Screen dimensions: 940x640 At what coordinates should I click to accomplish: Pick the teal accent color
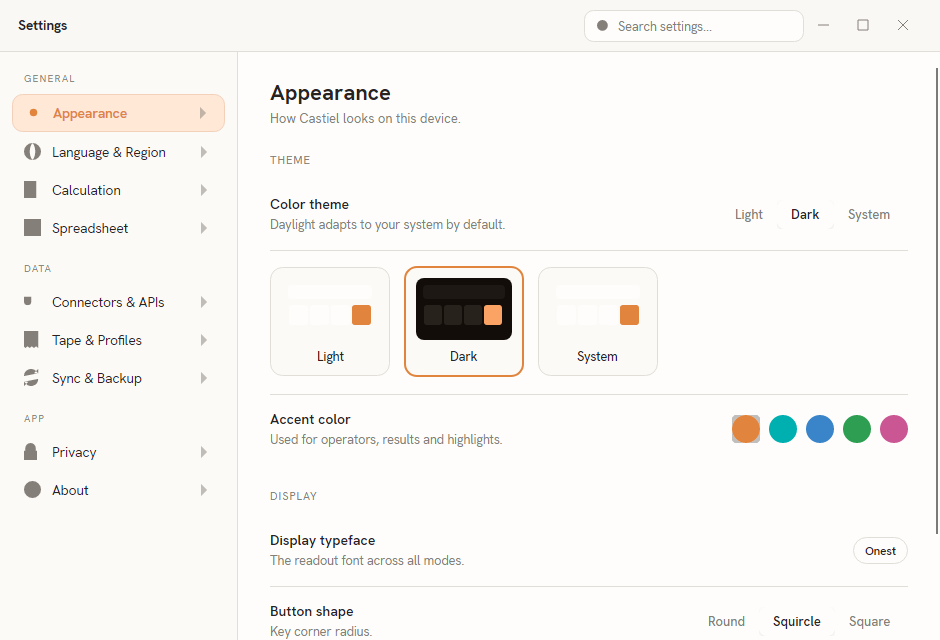point(783,429)
